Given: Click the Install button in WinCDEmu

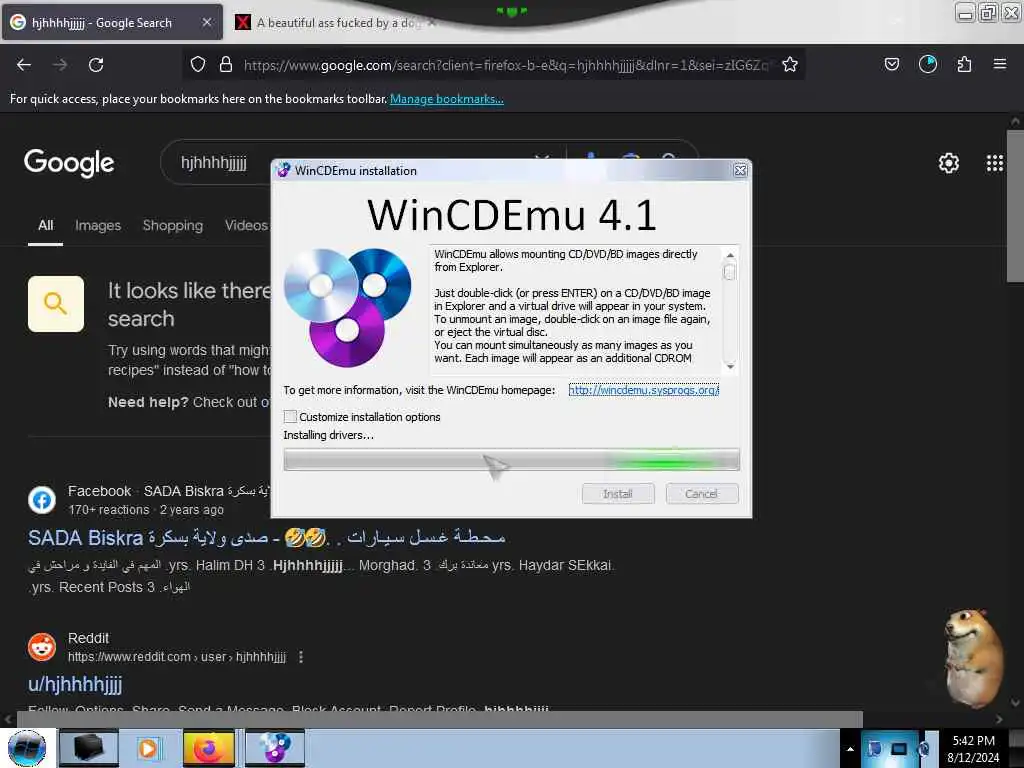Looking at the screenshot, I should click(x=618, y=494).
